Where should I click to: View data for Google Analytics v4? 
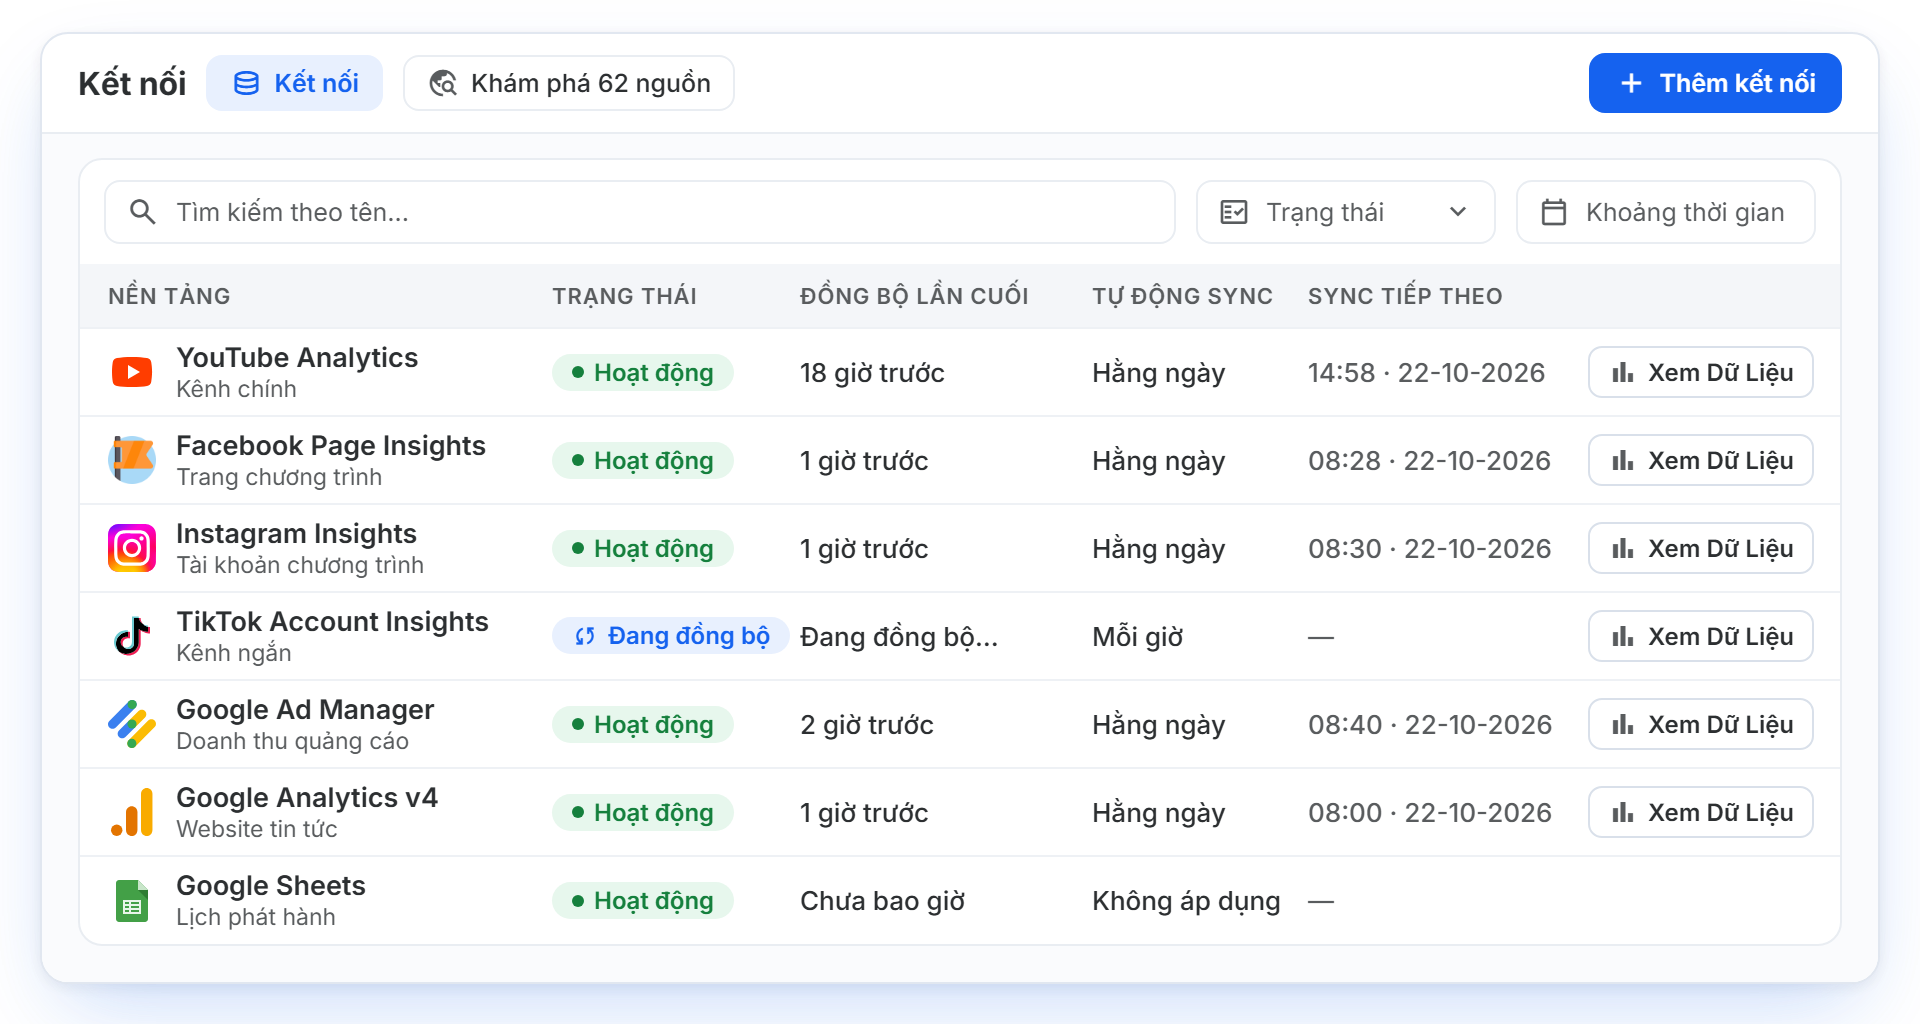coord(1701,812)
